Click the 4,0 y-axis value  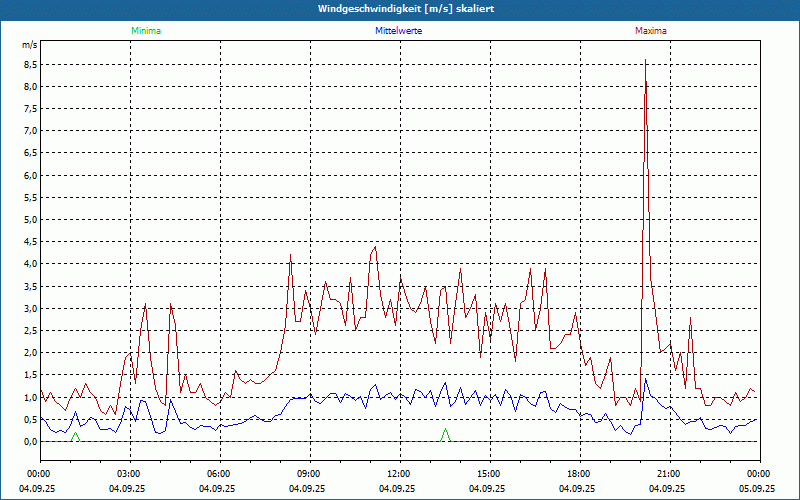point(30,264)
